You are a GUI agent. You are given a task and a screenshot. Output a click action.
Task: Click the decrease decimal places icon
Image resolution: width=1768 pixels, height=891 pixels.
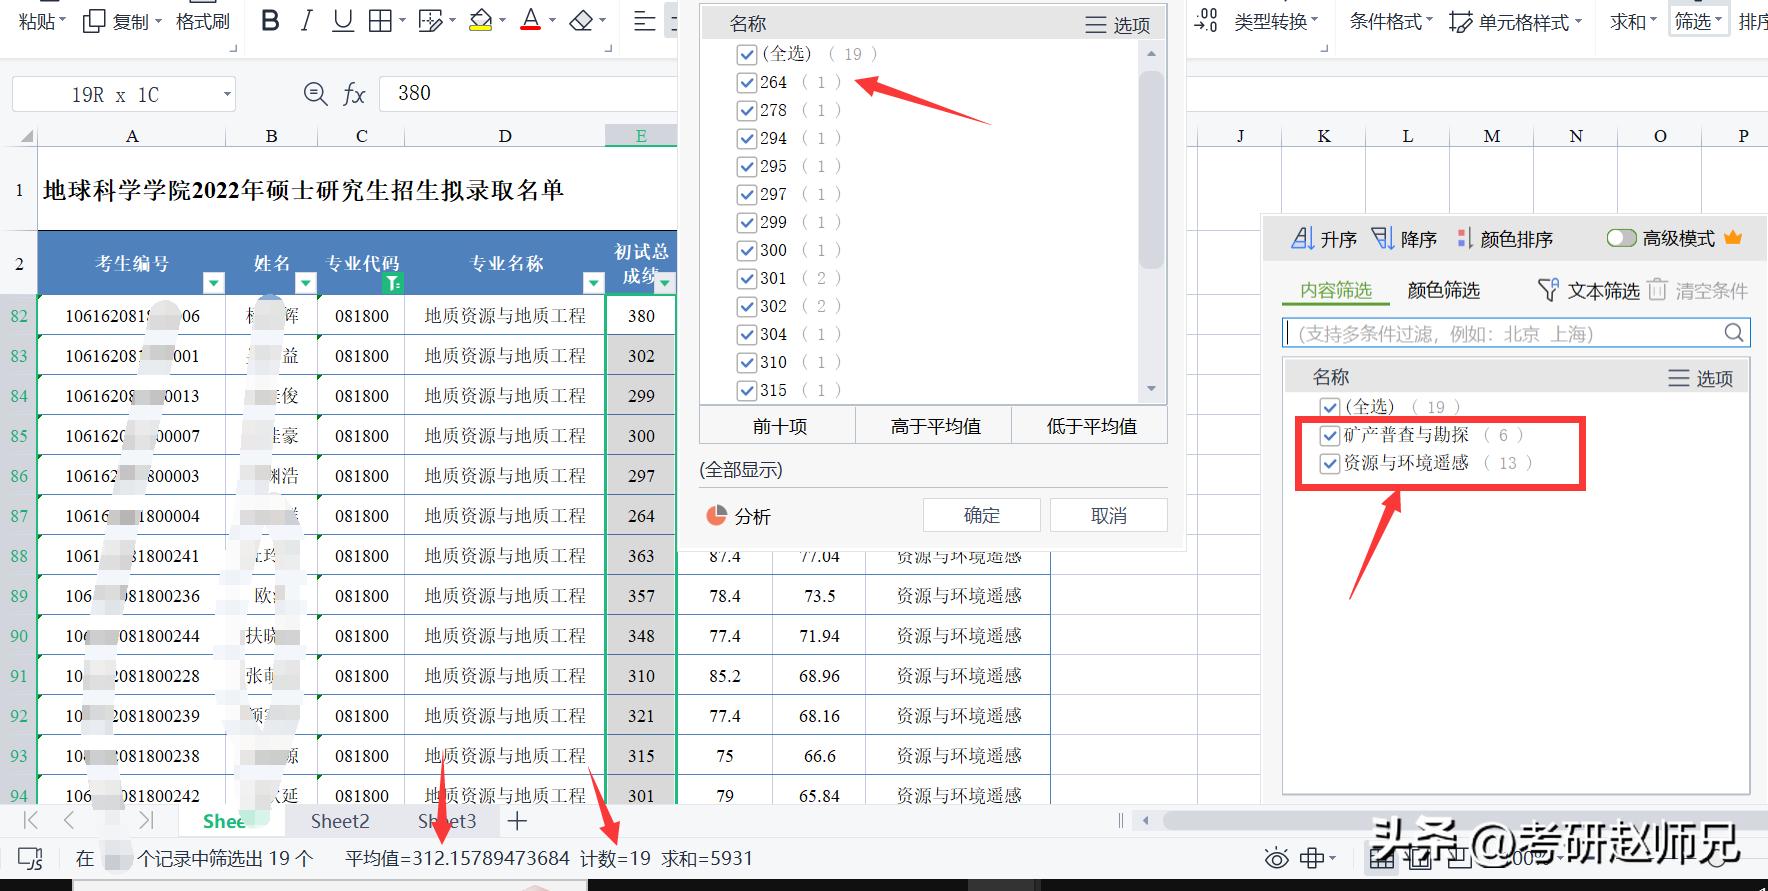(1206, 20)
